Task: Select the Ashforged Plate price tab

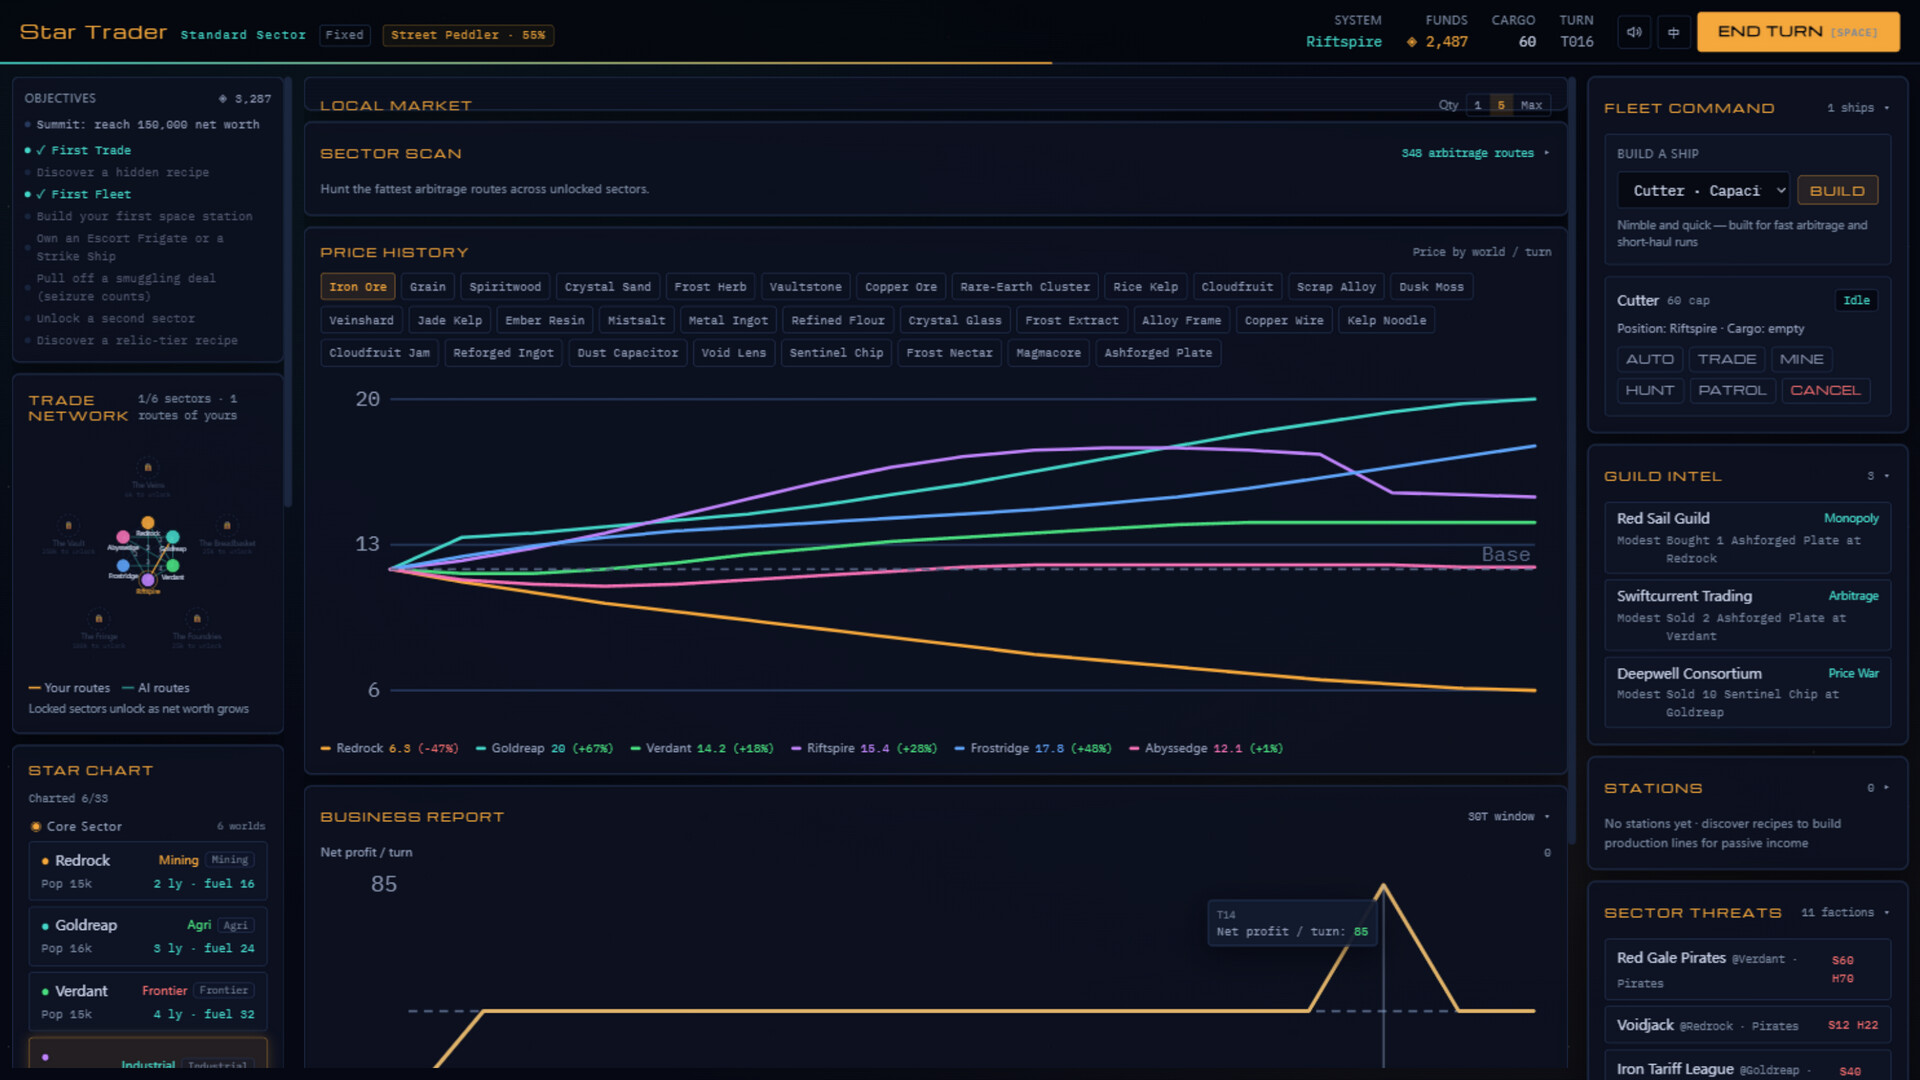Action: 1158,353
